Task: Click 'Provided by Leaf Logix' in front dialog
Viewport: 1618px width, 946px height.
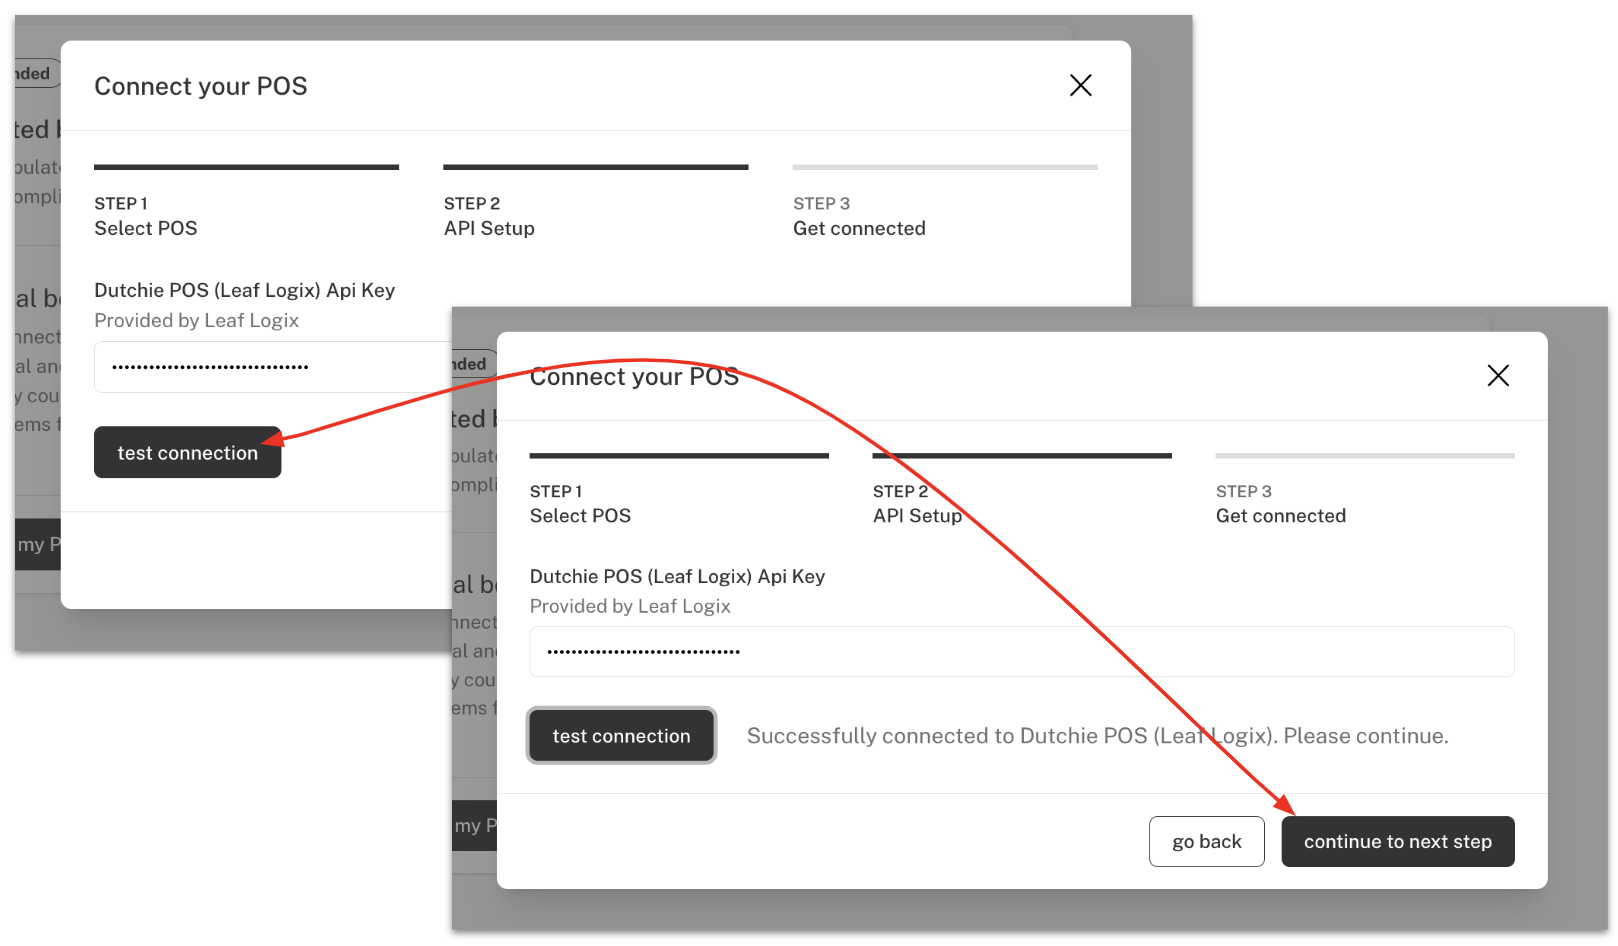Action: [x=630, y=606]
